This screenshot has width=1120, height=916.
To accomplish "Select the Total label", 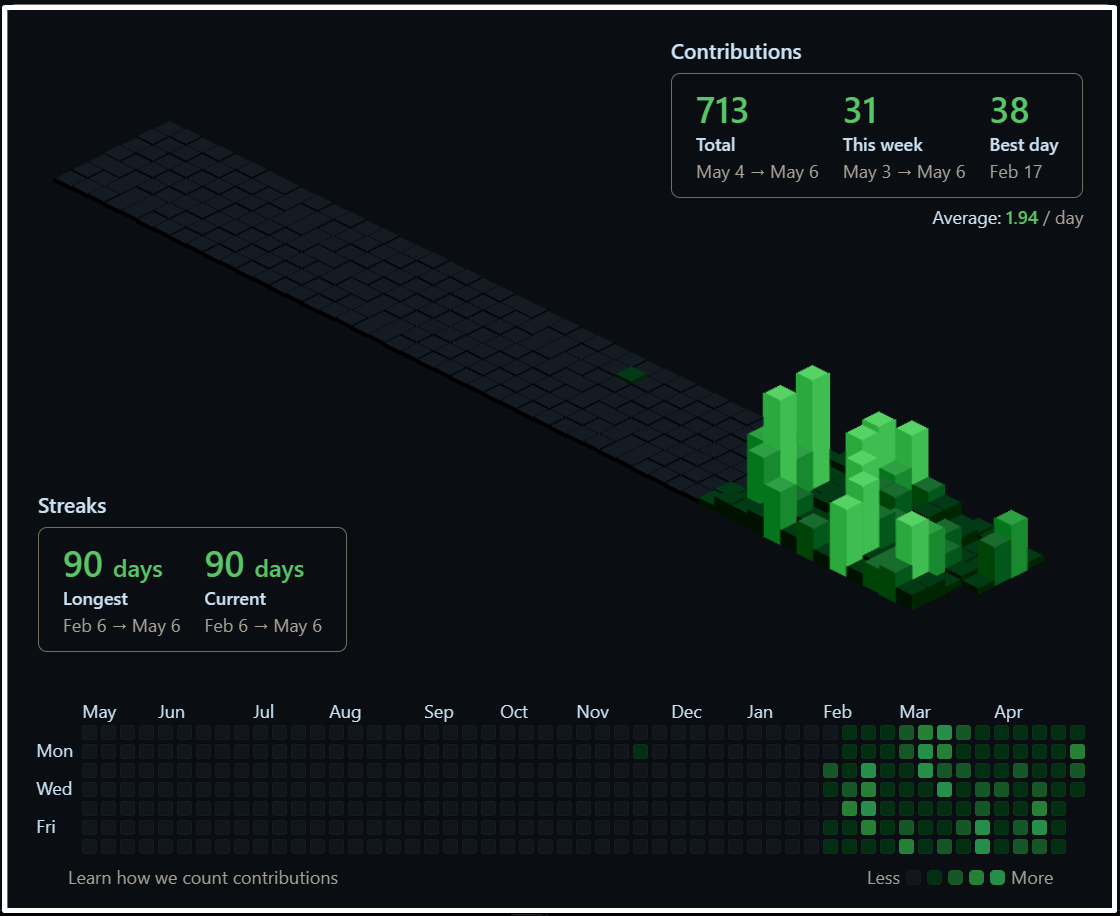I will pos(715,144).
